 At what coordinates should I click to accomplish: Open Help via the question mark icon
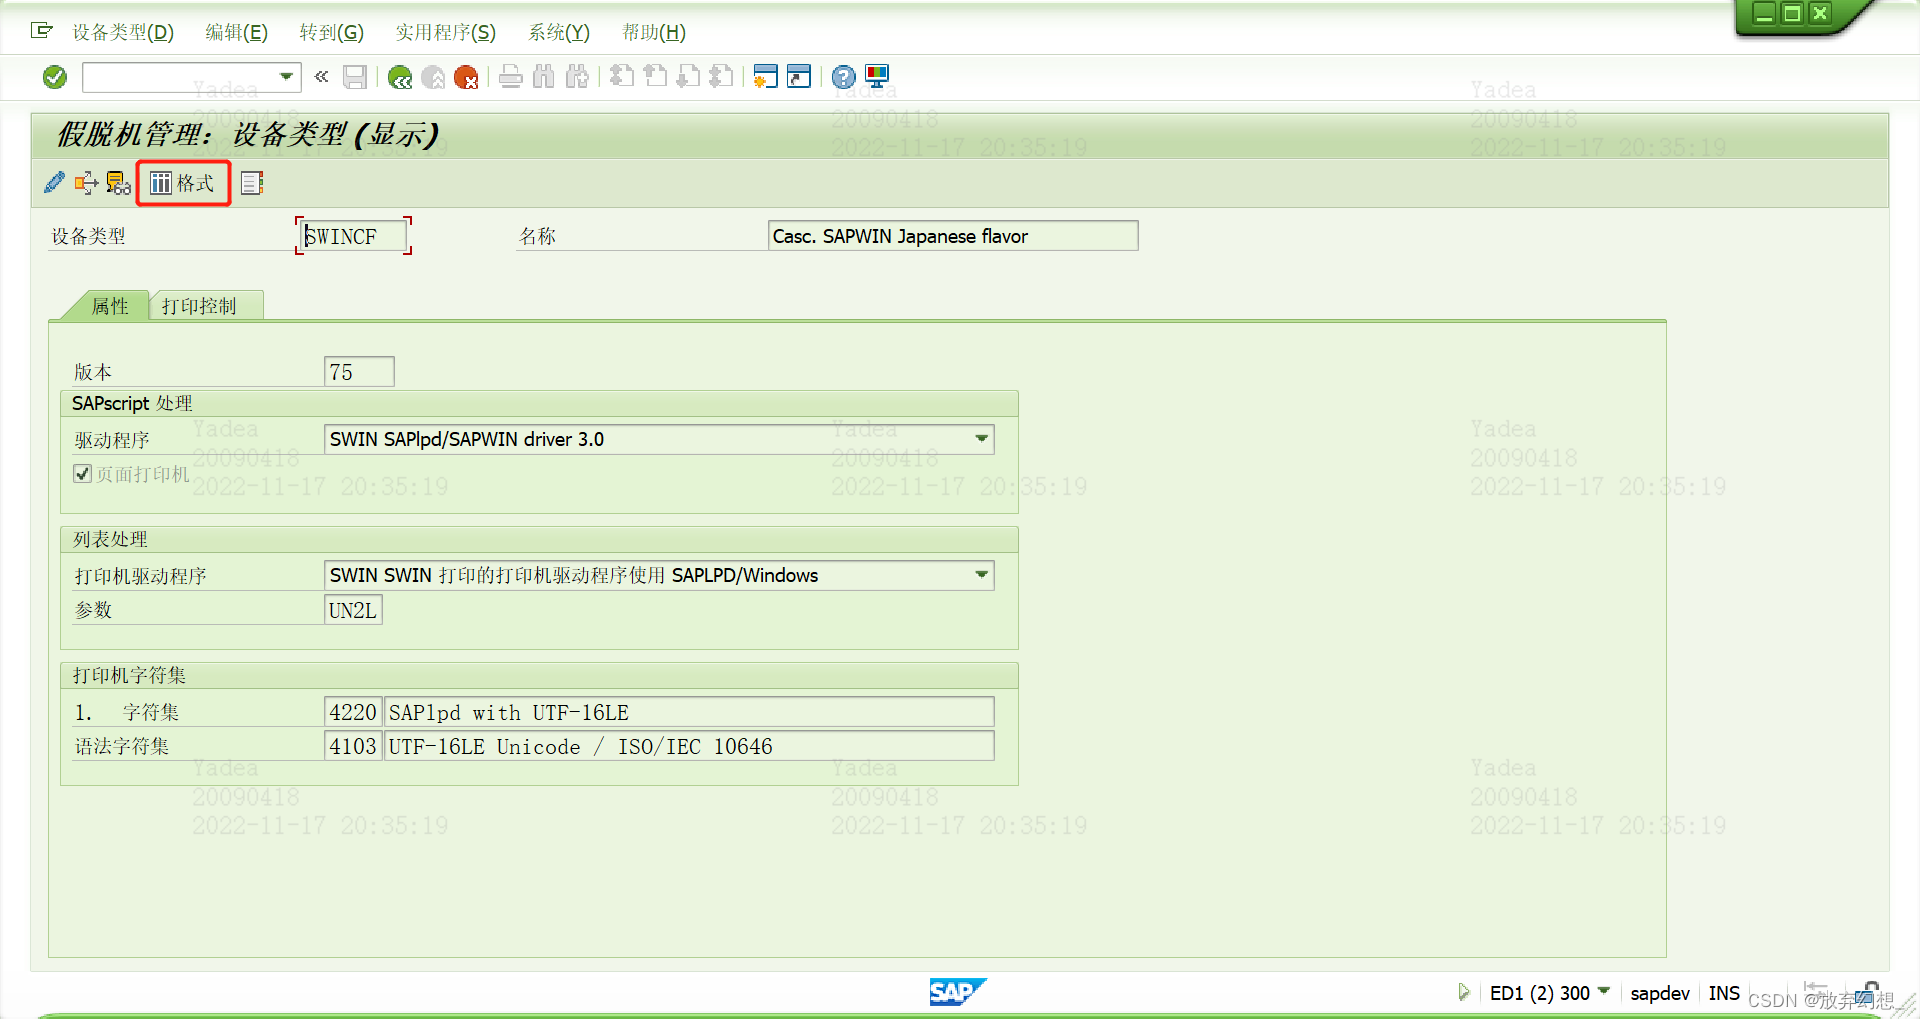pyautogui.click(x=844, y=77)
